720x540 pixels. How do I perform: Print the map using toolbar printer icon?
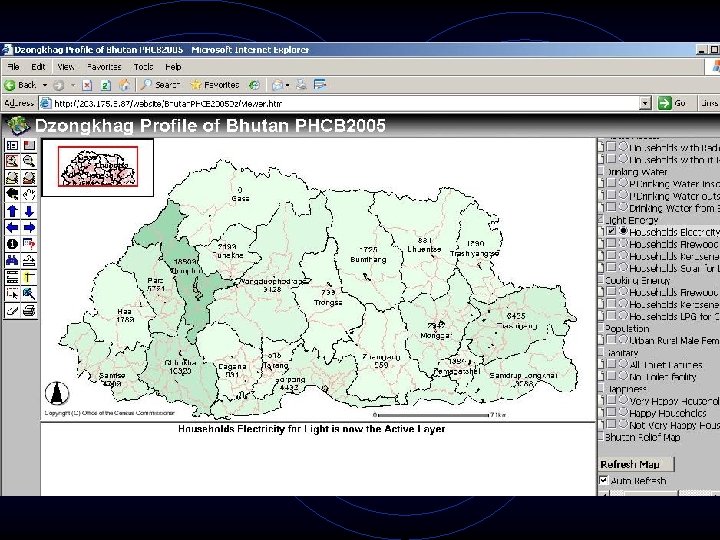point(29,310)
